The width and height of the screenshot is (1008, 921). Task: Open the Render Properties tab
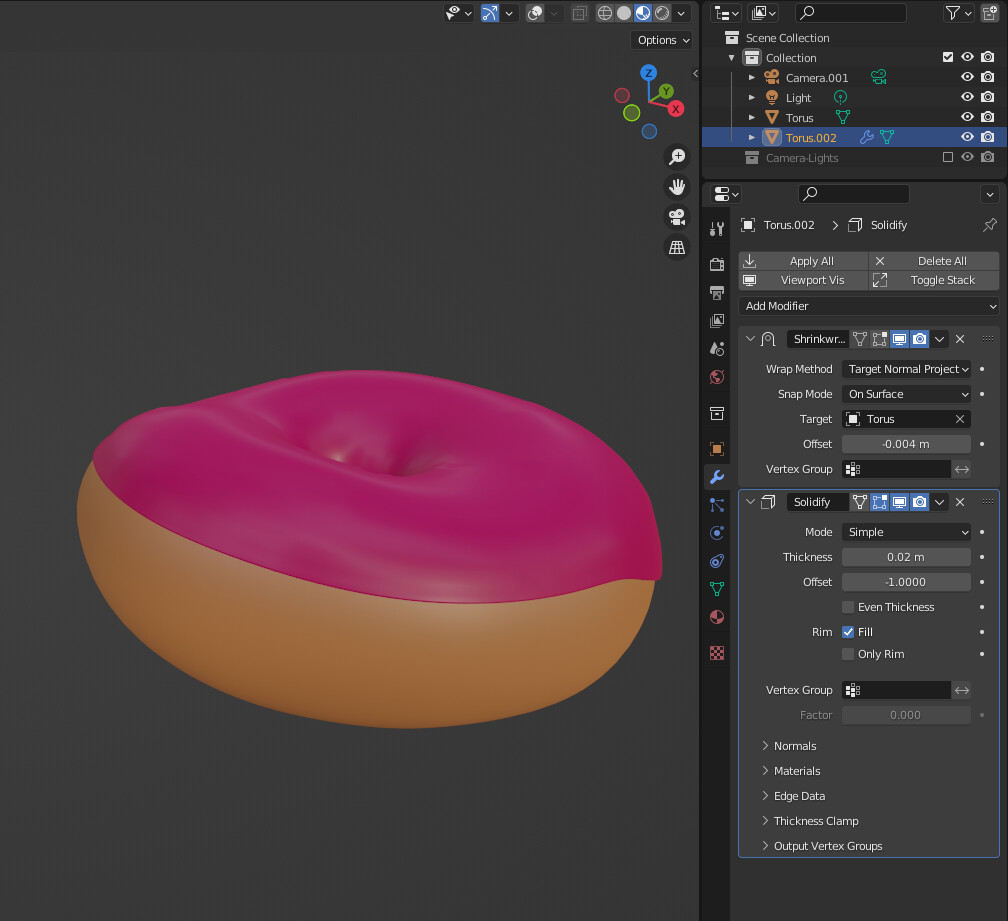coord(716,264)
